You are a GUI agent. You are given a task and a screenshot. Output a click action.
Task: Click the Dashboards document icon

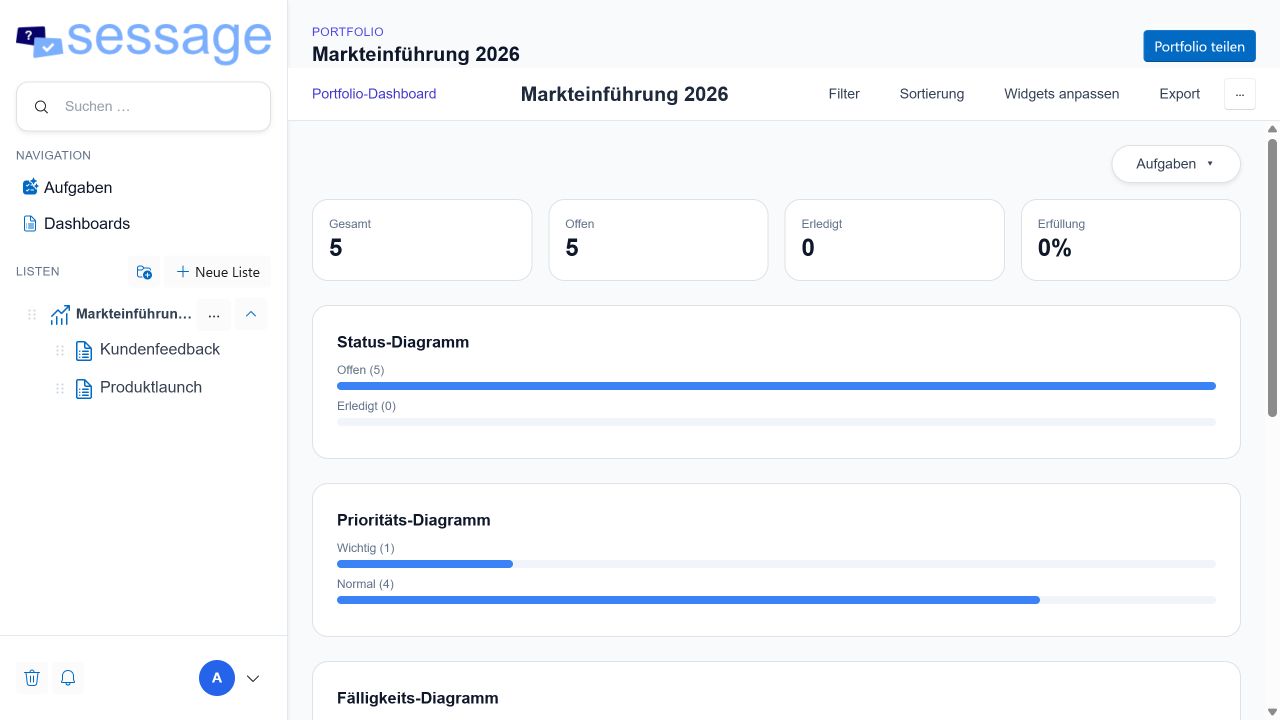pos(30,223)
